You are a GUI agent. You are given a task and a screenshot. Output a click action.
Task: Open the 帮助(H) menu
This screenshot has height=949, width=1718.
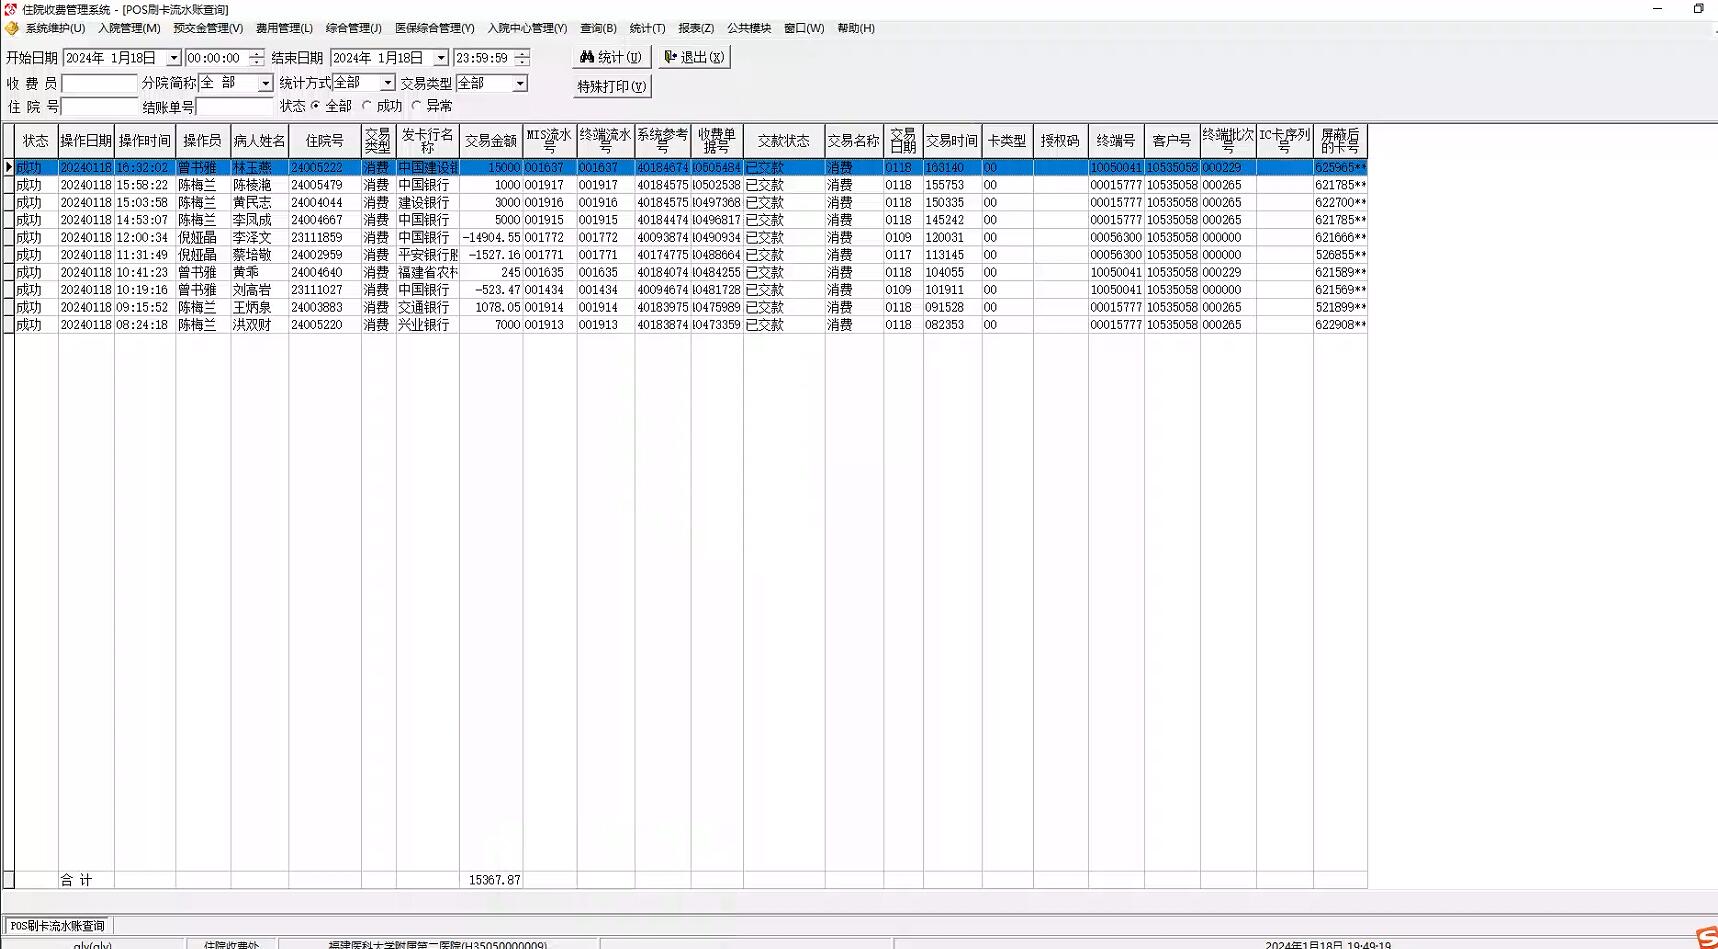point(856,28)
